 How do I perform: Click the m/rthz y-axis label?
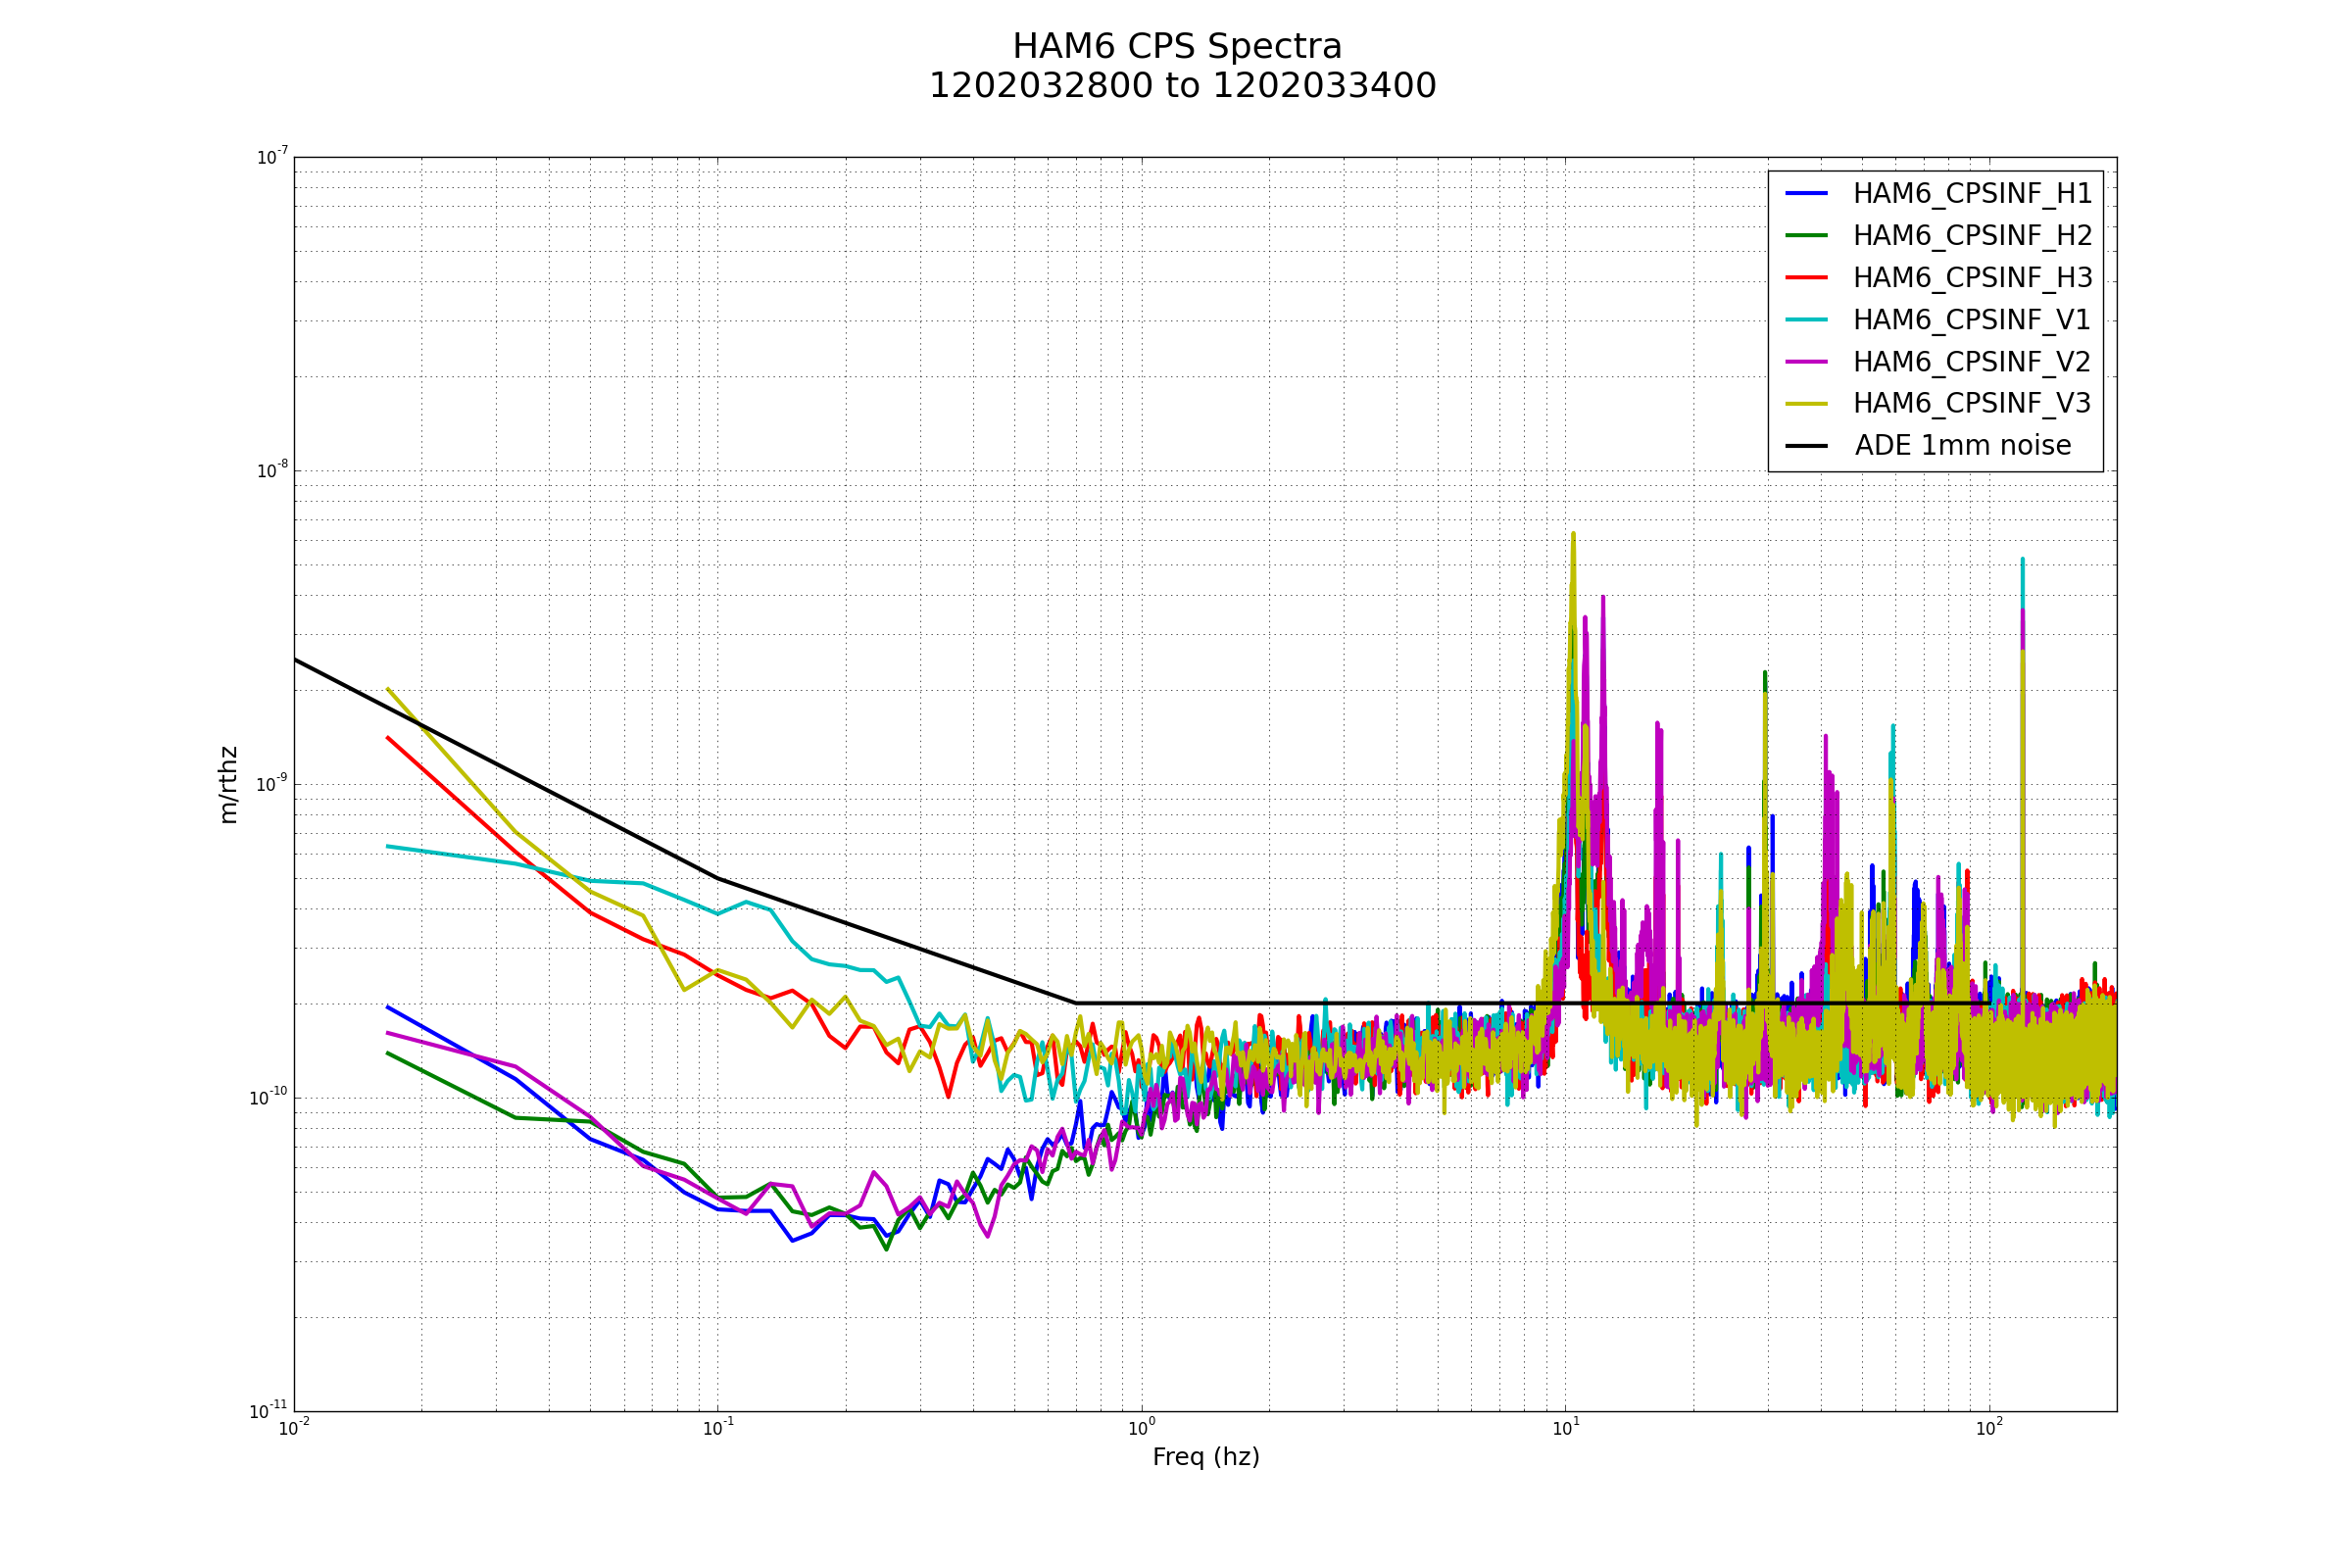pos(229,784)
